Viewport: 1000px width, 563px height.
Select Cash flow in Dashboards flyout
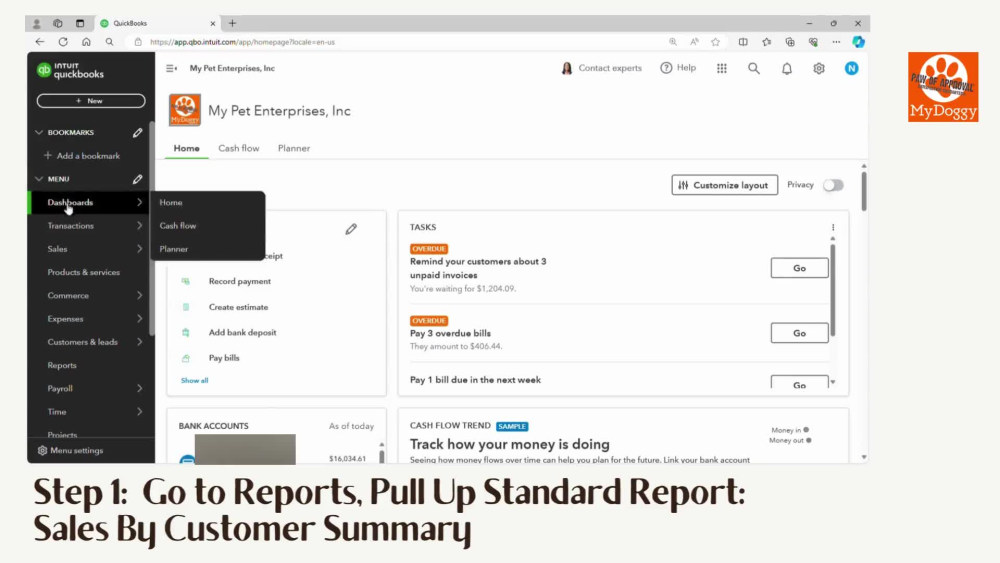pos(178,226)
